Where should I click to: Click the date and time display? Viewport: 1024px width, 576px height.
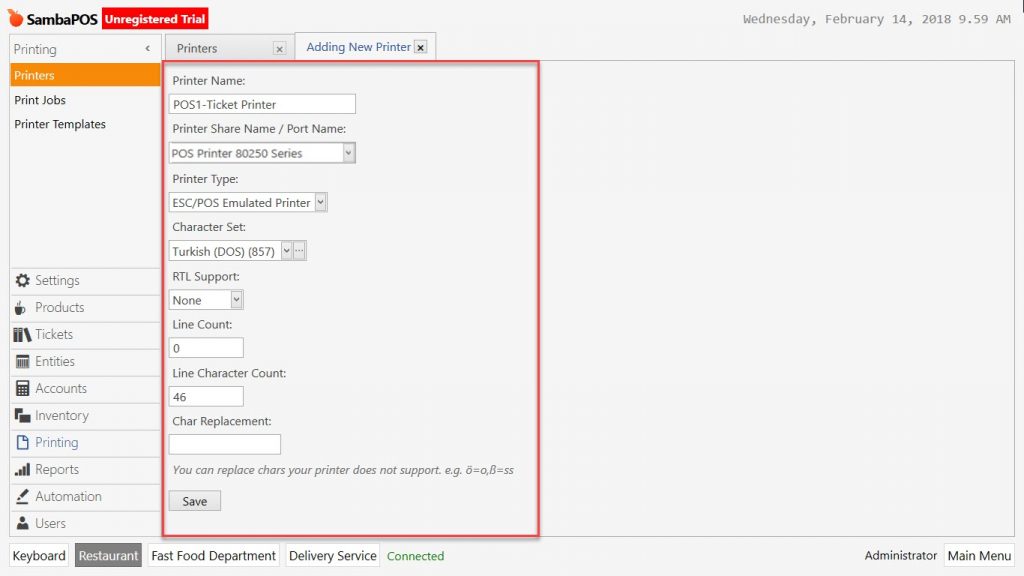click(x=876, y=19)
